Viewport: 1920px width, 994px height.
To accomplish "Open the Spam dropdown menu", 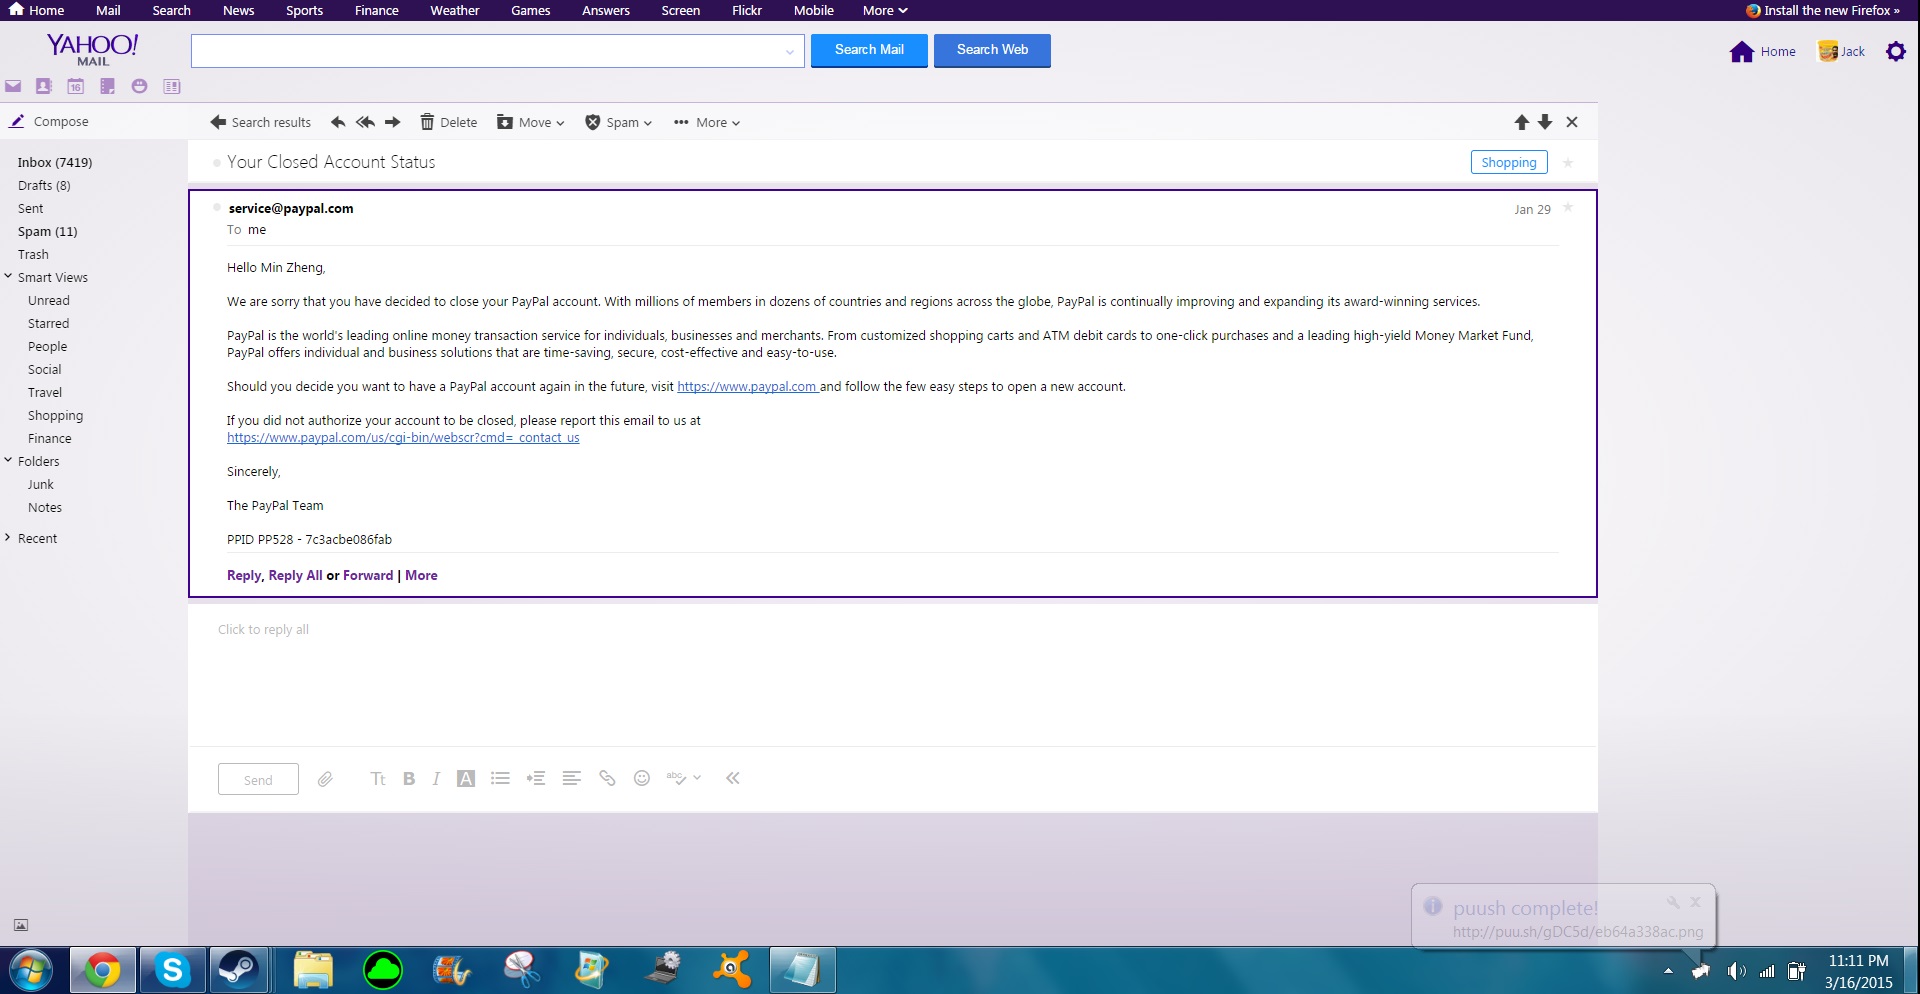I will click(619, 122).
